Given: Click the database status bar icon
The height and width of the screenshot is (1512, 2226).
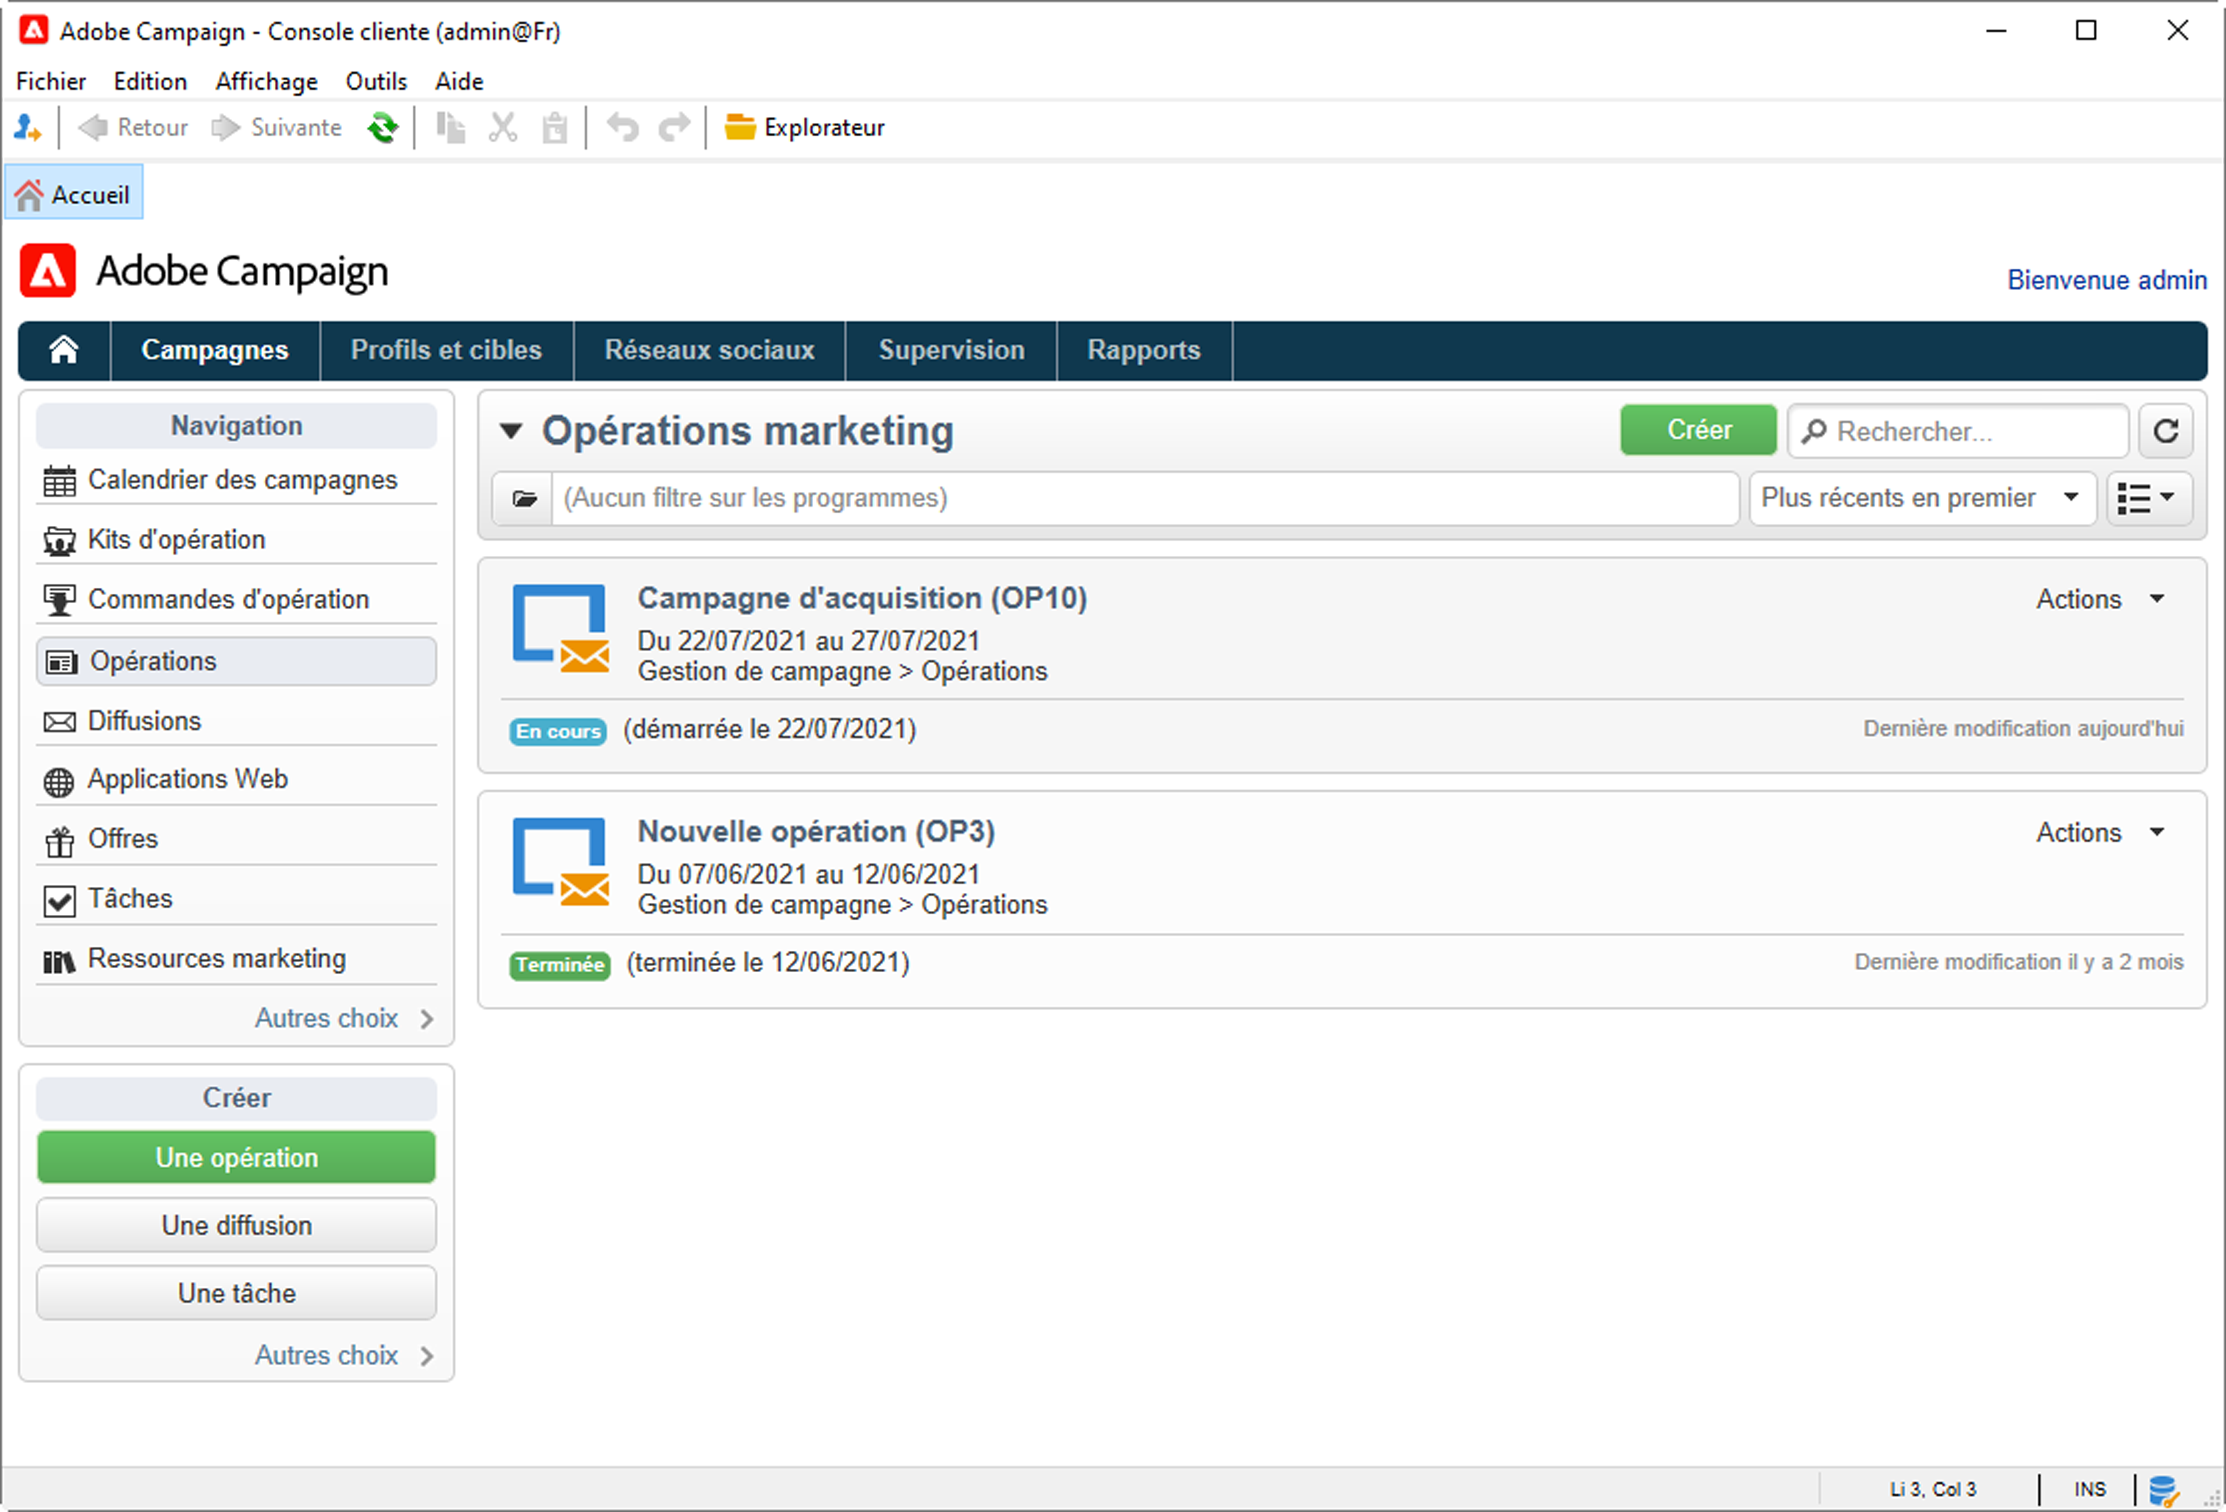Looking at the screenshot, I should (2163, 1489).
